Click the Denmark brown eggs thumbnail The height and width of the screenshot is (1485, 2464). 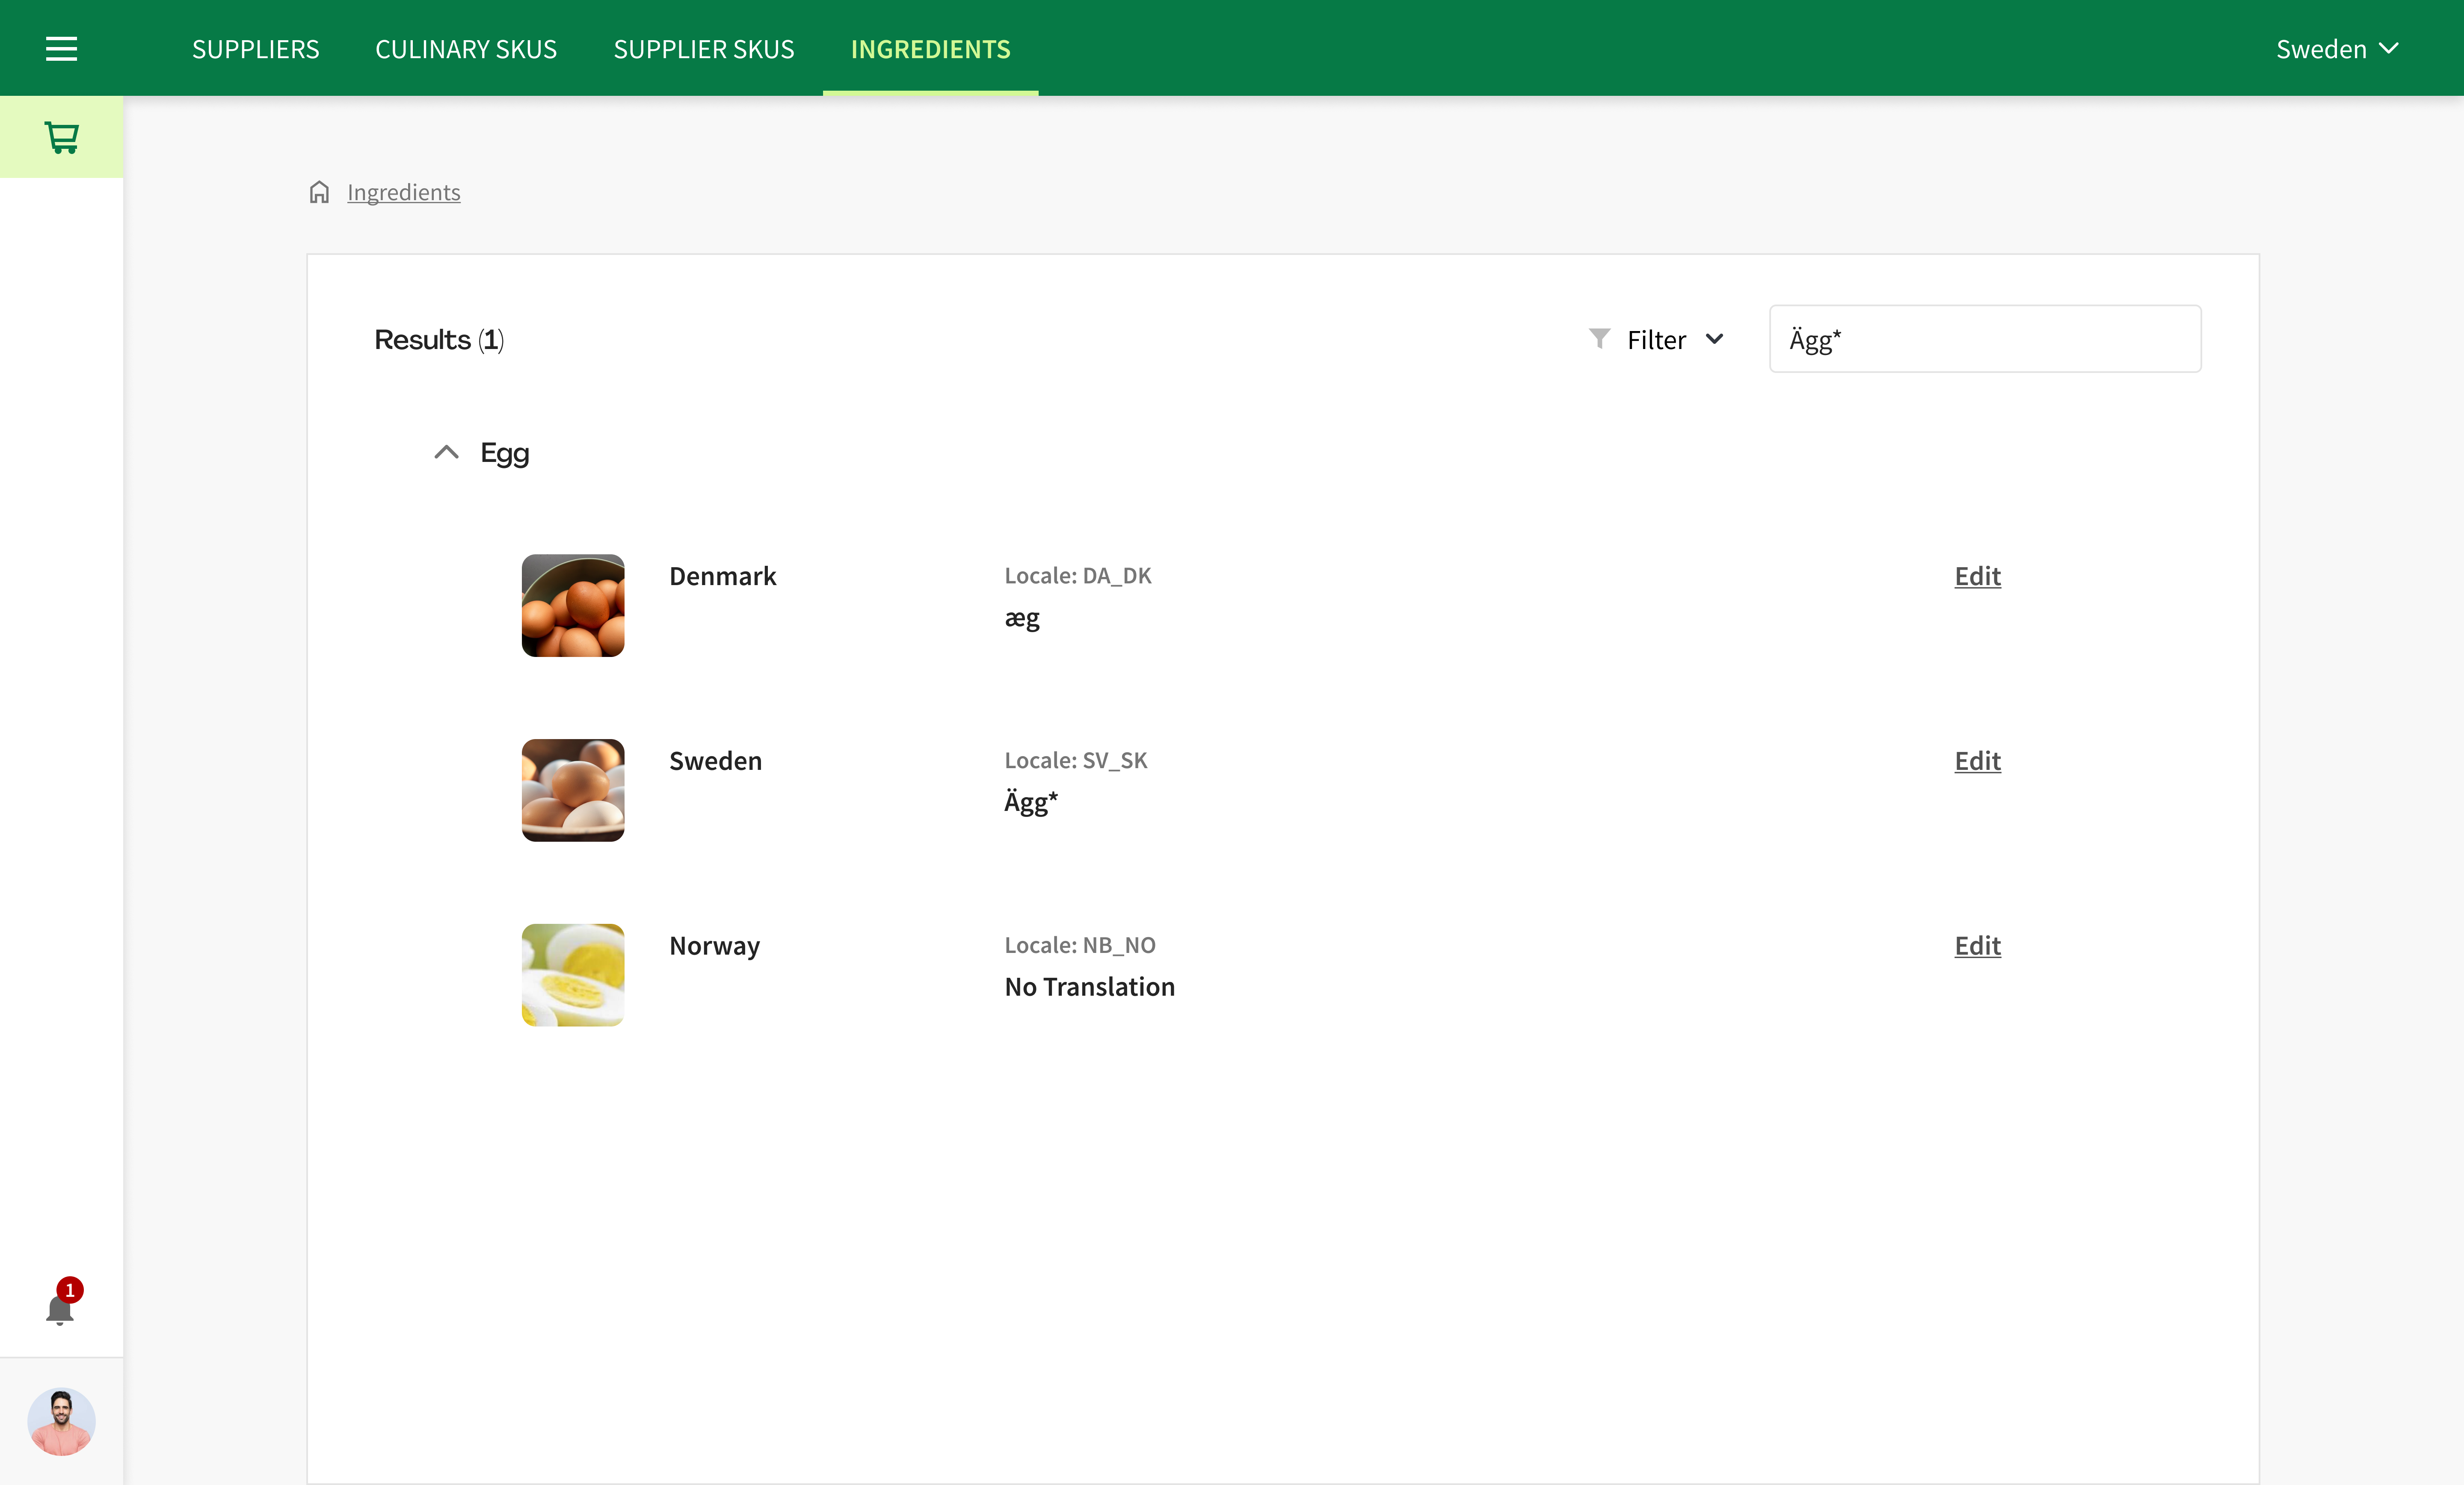pyautogui.click(x=573, y=605)
